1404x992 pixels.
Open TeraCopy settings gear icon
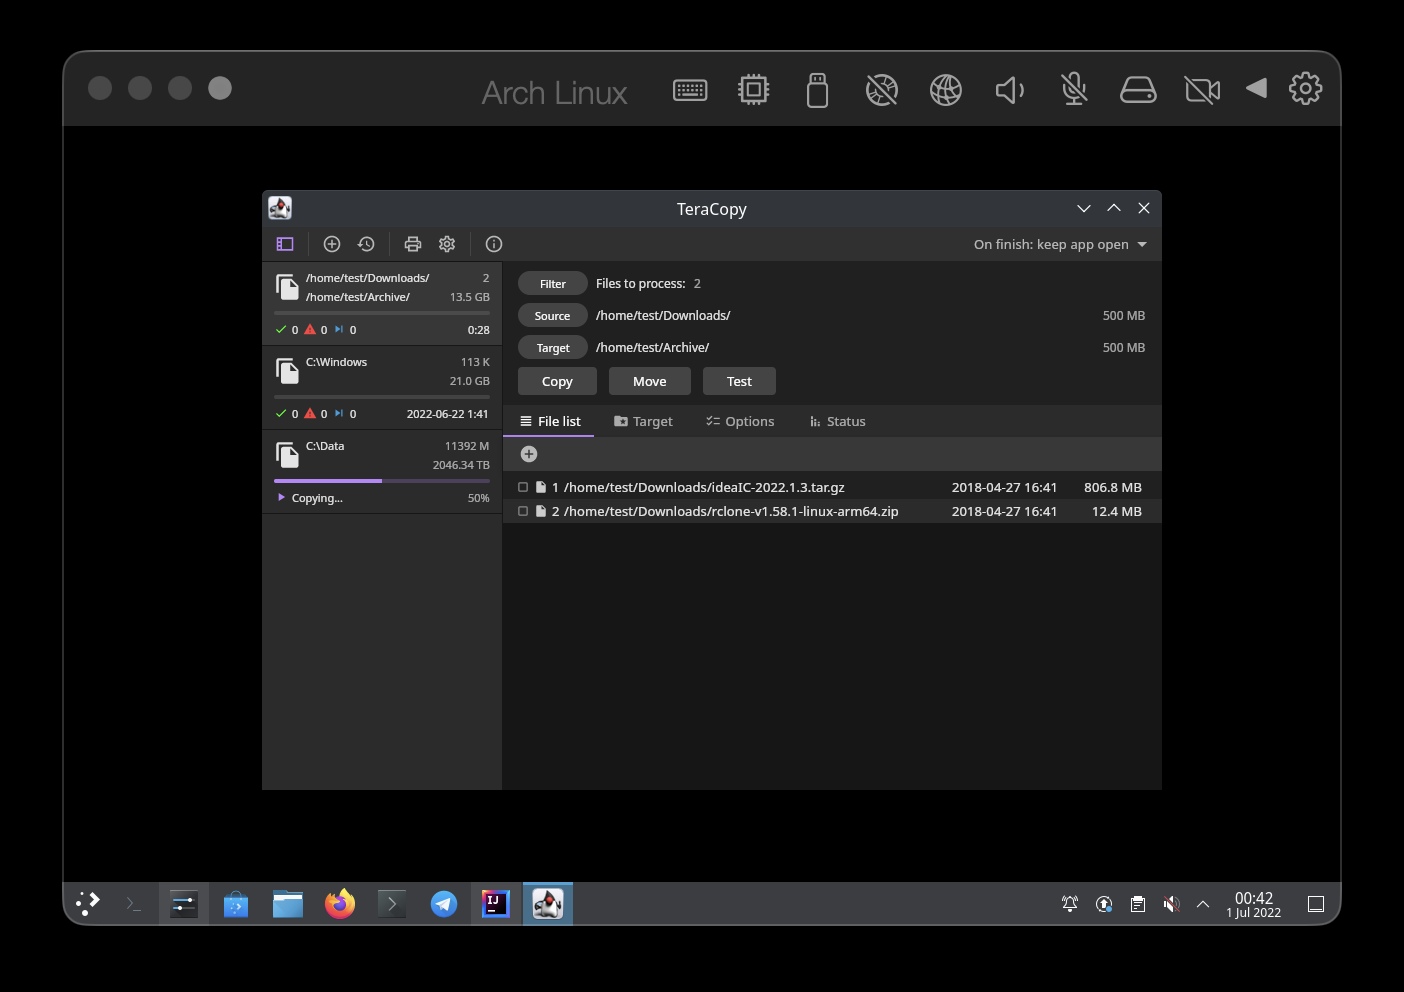(x=447, y=244)
